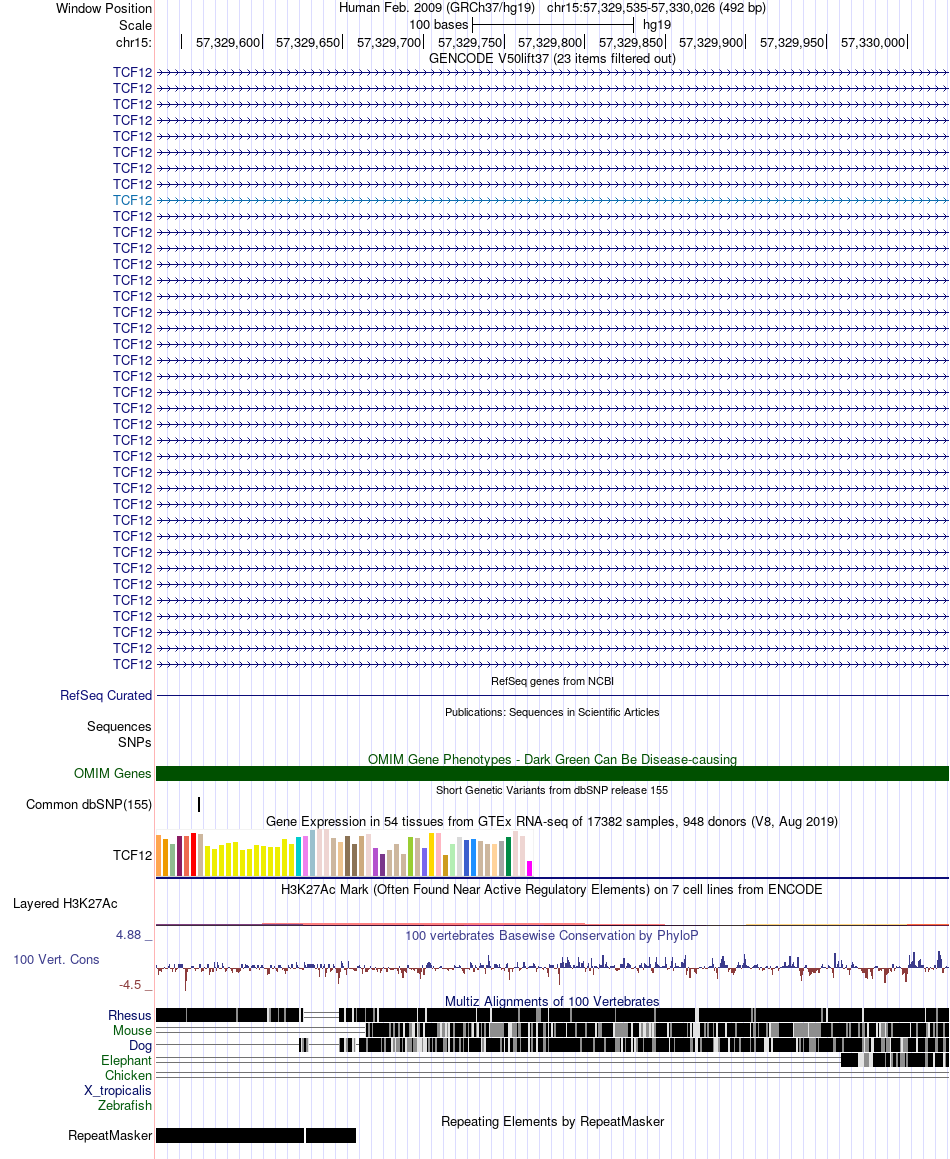Click the Common dbSNP(155) track label
950x1159 pixels.
click(x=89, y=804)
